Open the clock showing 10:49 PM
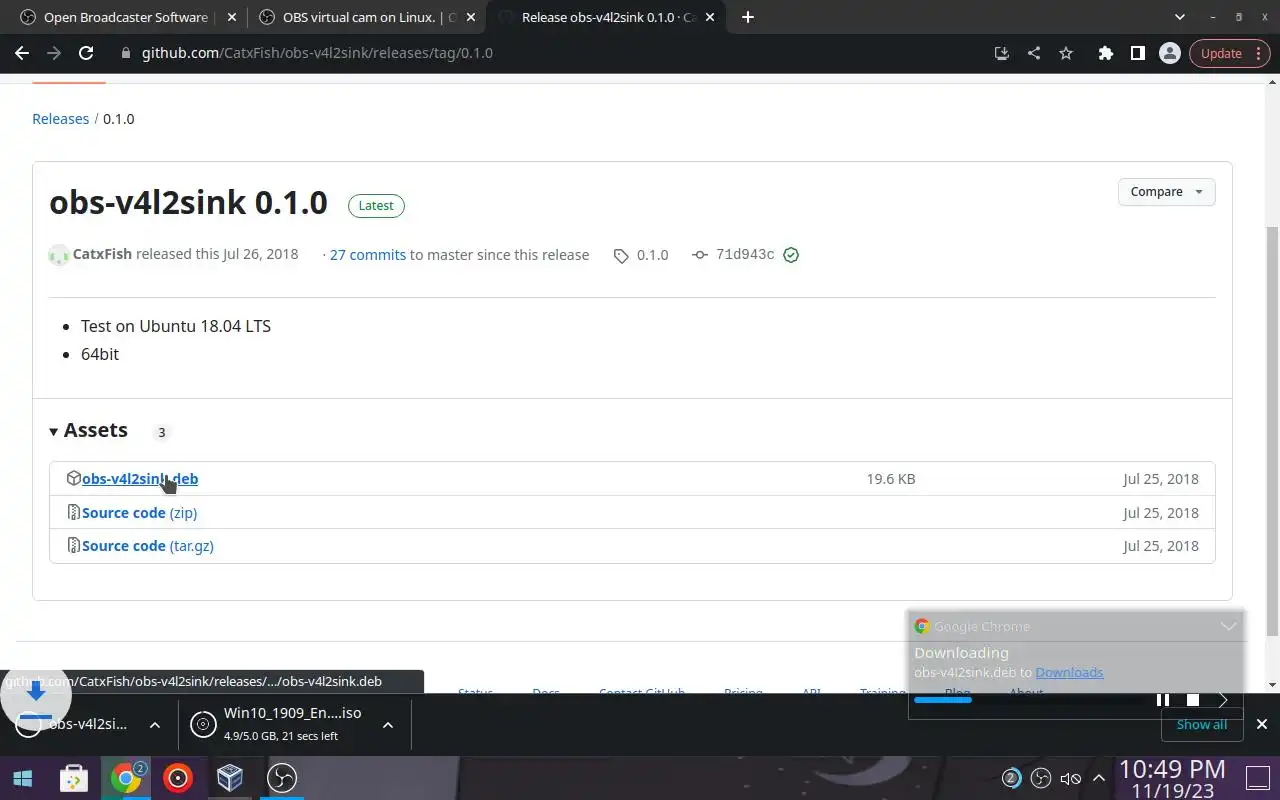This screenshot has width=1280, height=800. coord(1173,779)
